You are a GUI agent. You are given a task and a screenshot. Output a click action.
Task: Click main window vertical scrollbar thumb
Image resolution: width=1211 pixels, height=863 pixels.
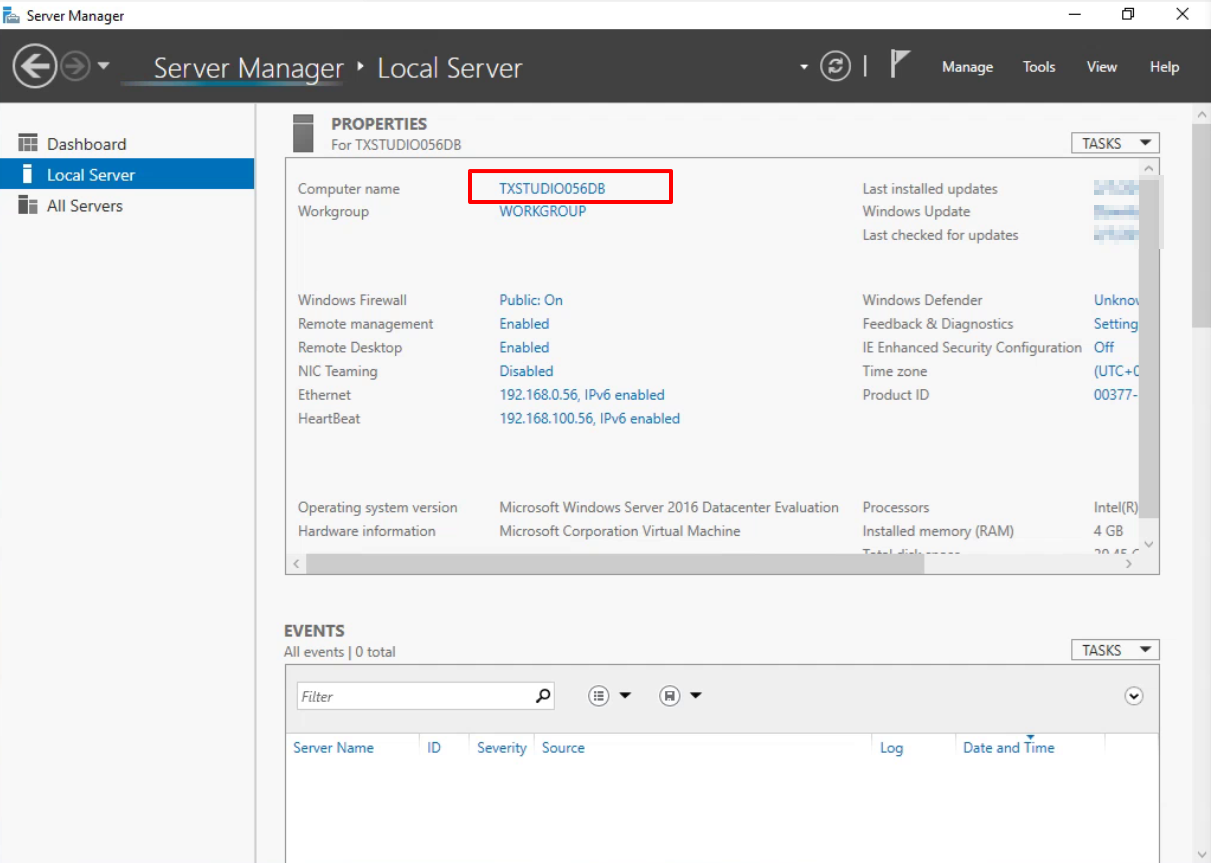tap(1202, 225)
